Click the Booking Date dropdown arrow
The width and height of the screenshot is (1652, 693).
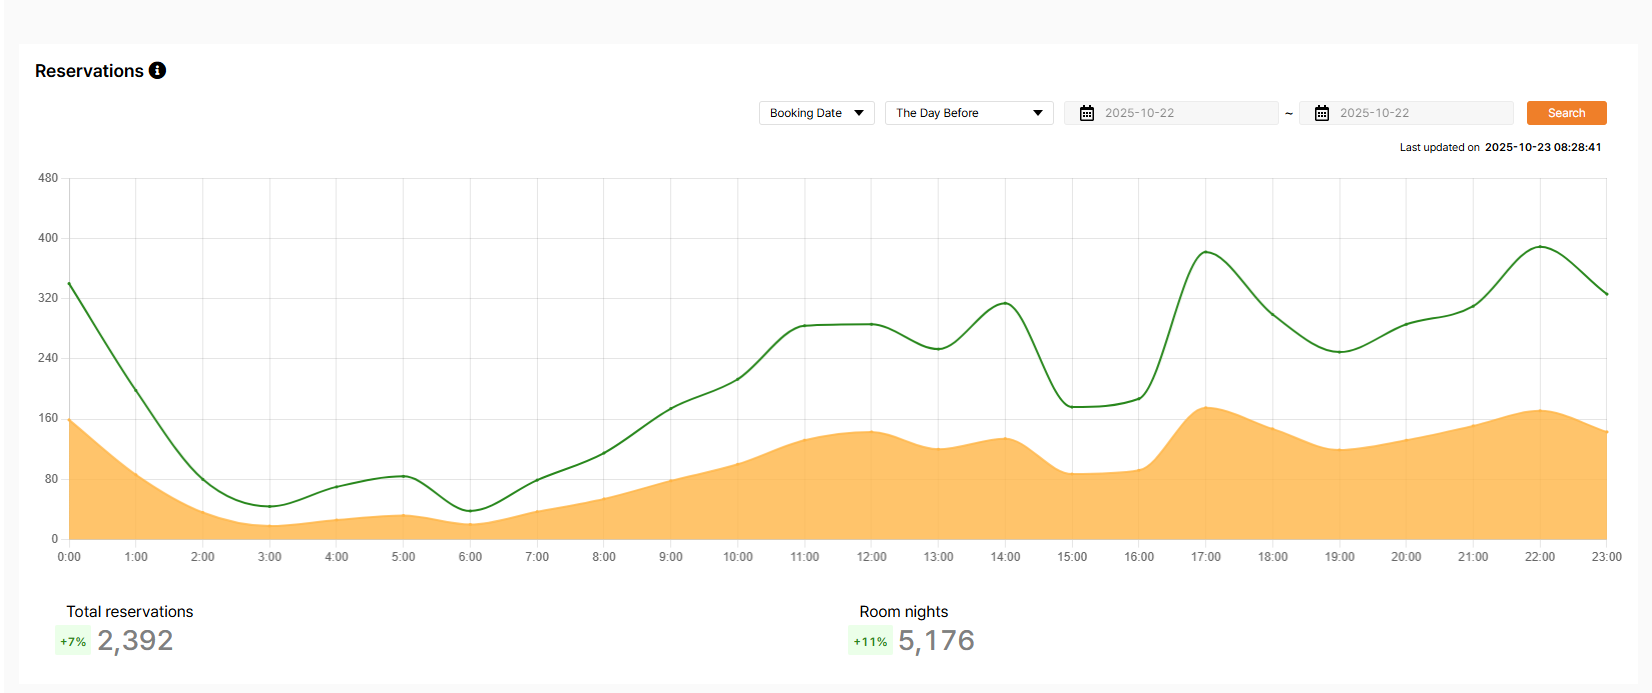tap(859, 113)
